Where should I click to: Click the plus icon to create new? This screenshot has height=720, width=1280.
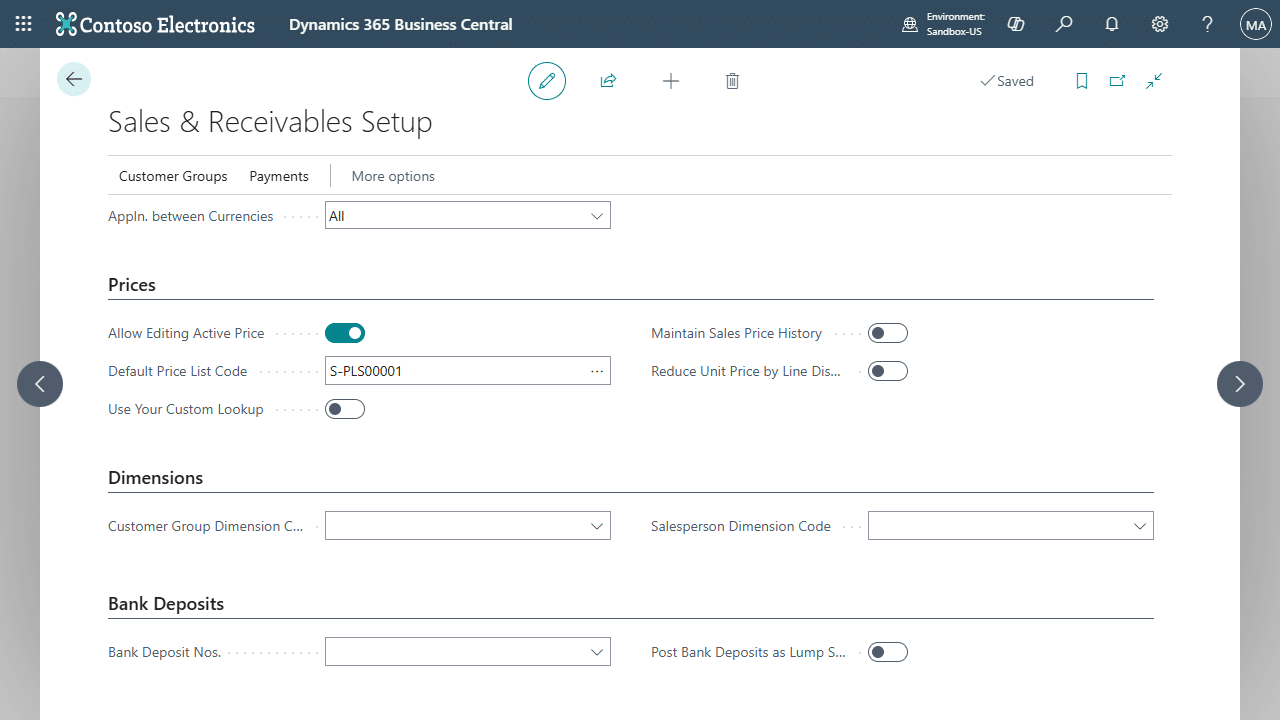[671, 81]
